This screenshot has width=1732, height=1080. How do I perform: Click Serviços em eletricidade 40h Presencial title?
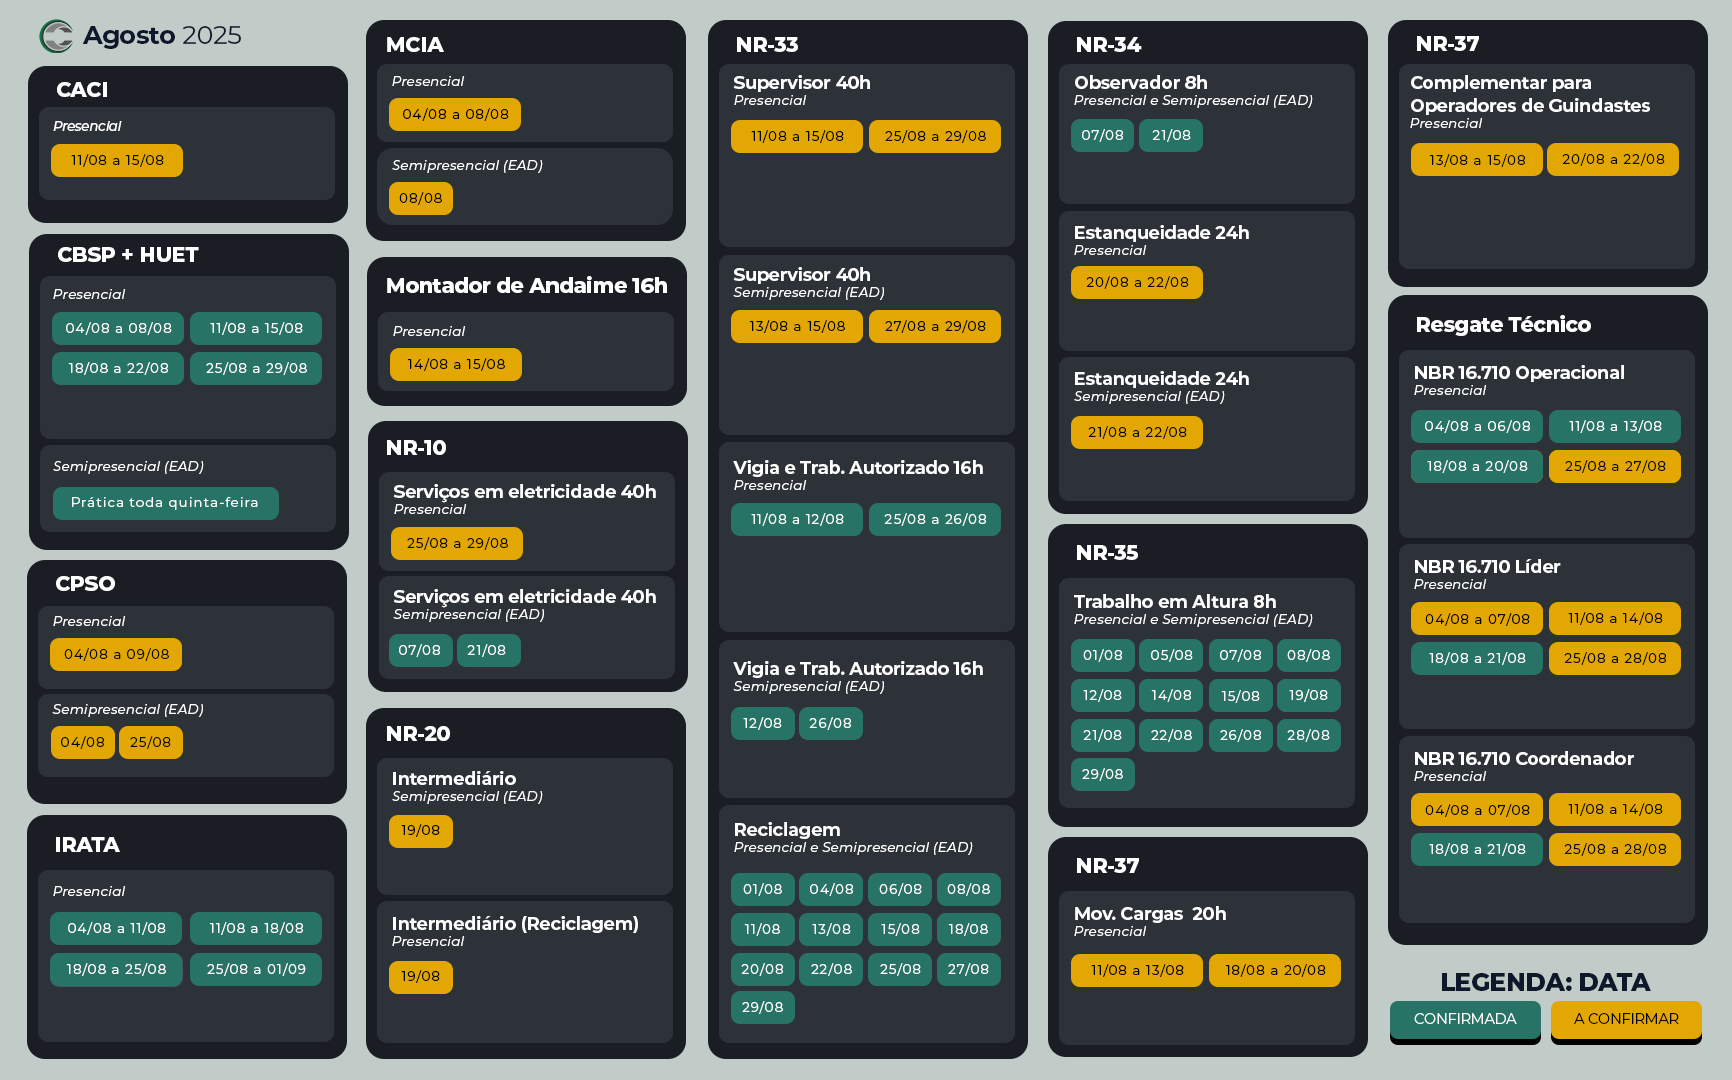(525, 491)
